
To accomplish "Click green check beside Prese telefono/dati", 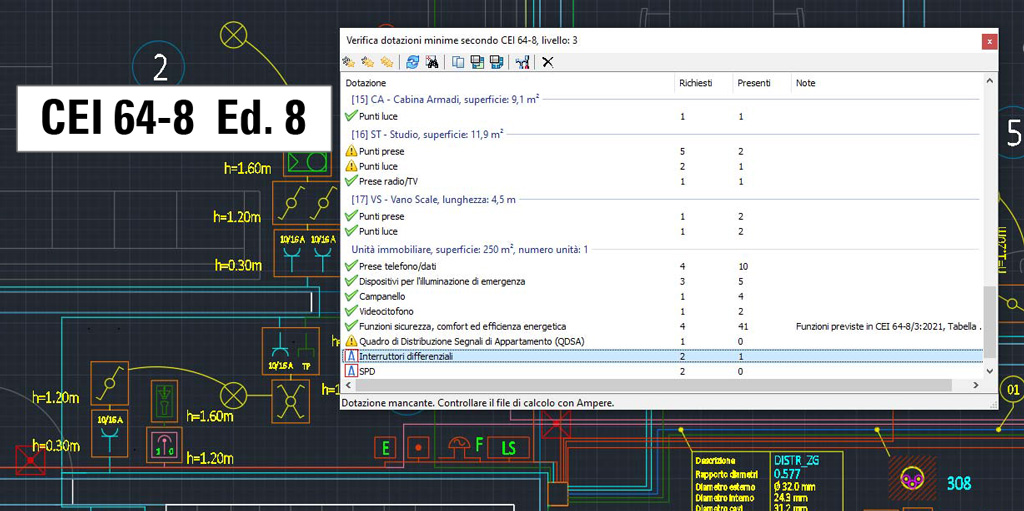I will [x=351, y=266].
